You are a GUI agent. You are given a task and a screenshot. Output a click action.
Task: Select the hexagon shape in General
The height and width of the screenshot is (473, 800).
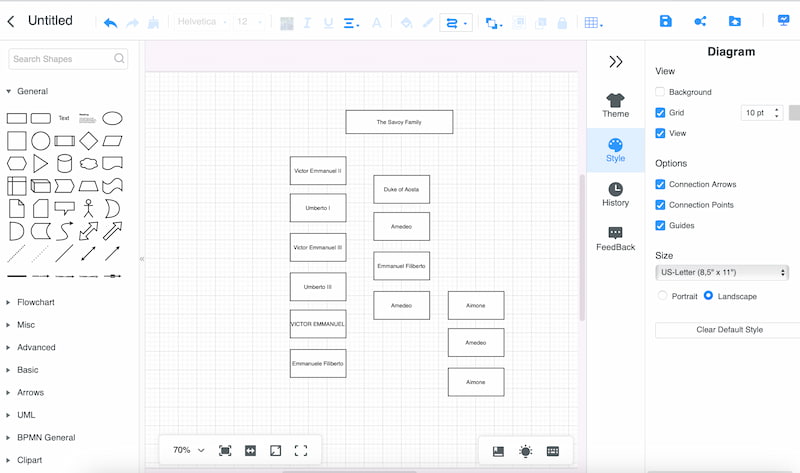click(x=16, y=163)
